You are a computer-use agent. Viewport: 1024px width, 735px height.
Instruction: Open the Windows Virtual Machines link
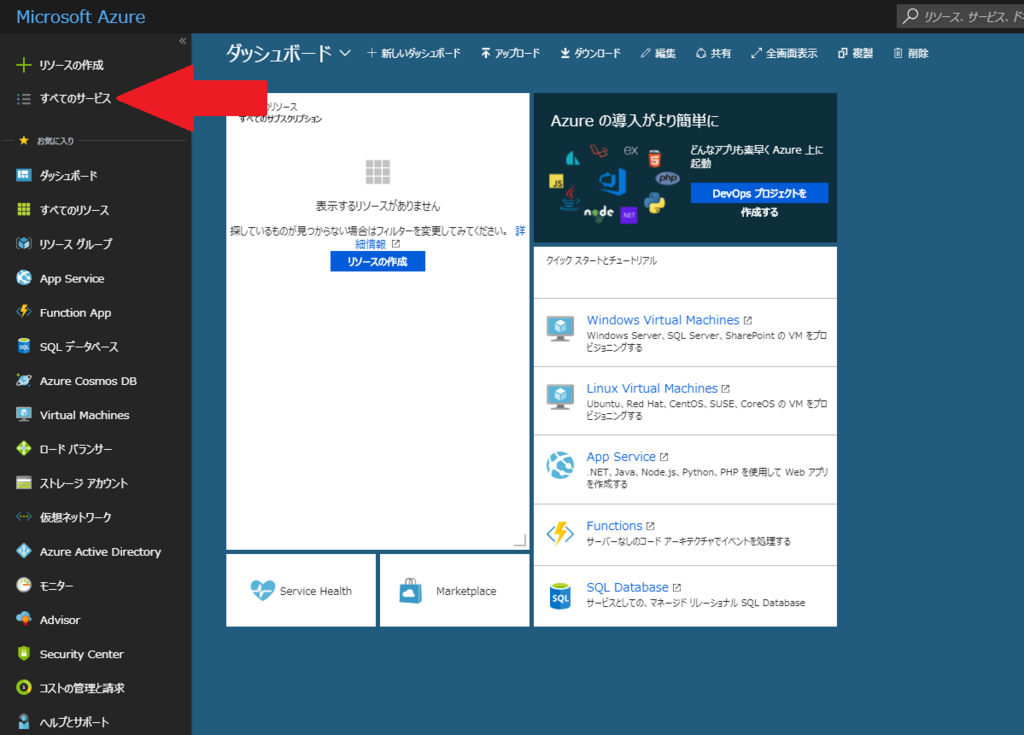point(663,319)
